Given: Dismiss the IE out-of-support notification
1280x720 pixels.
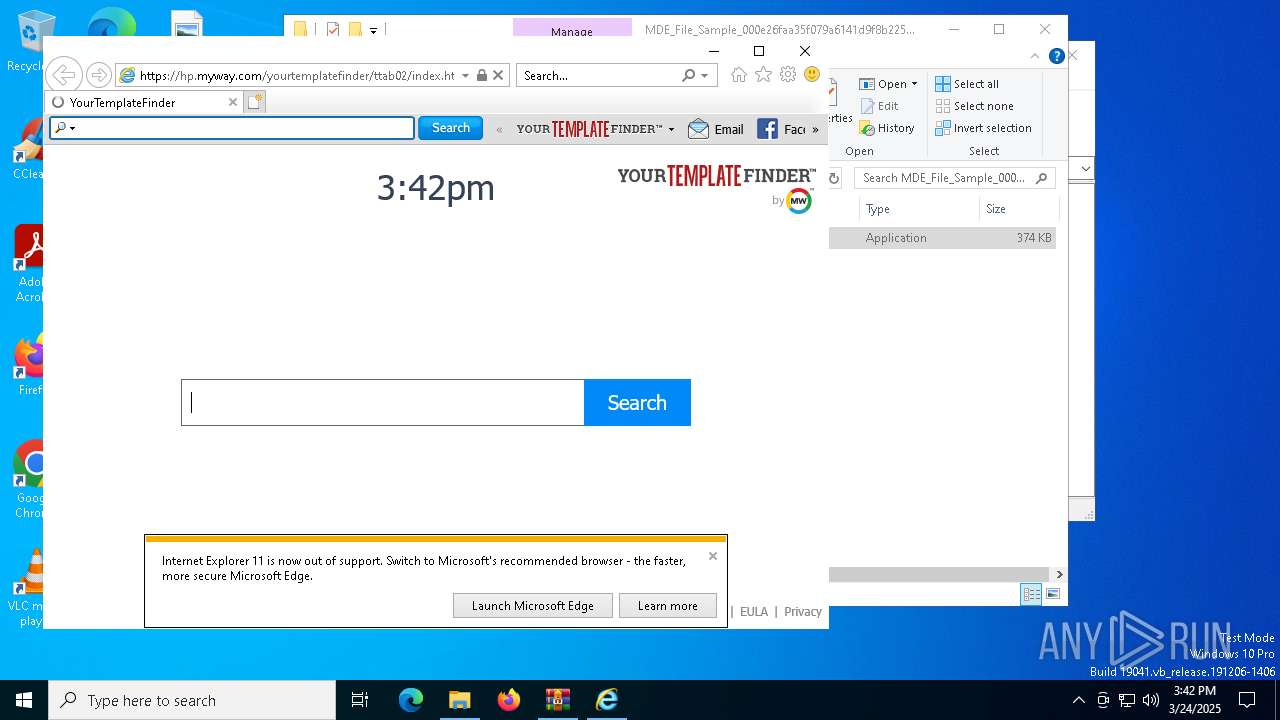Looking at the screenshot, I should [713, 556].
